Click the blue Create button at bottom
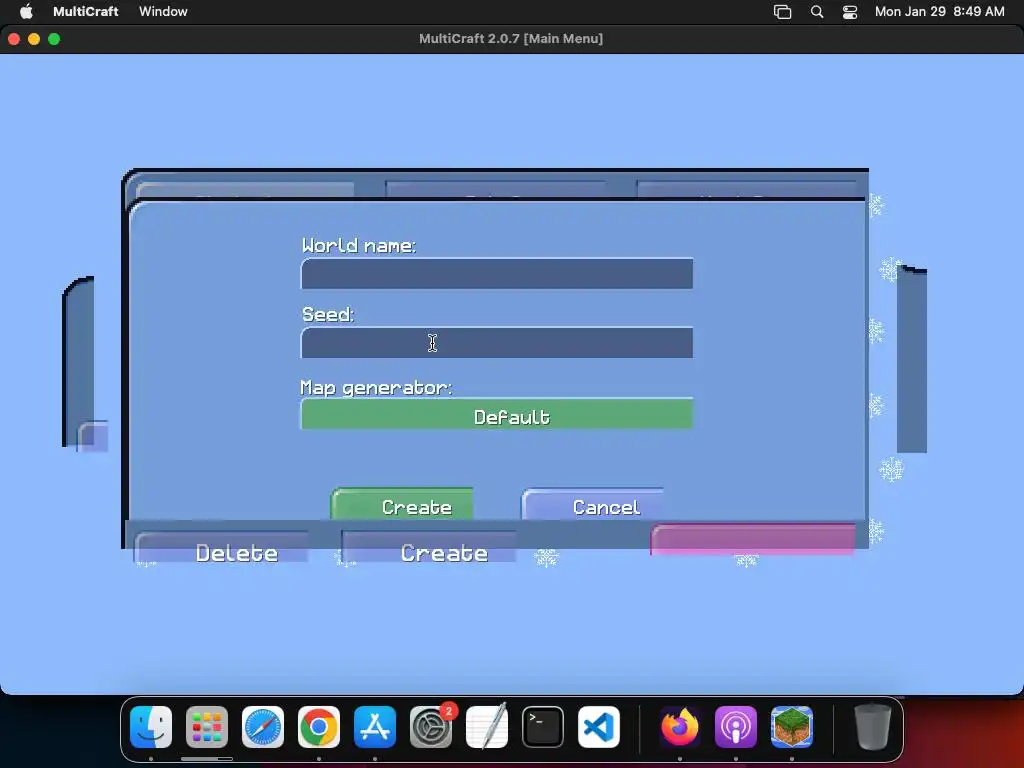Image resolution: width=1024 pixels, height=768 pixels. [429, 547]
